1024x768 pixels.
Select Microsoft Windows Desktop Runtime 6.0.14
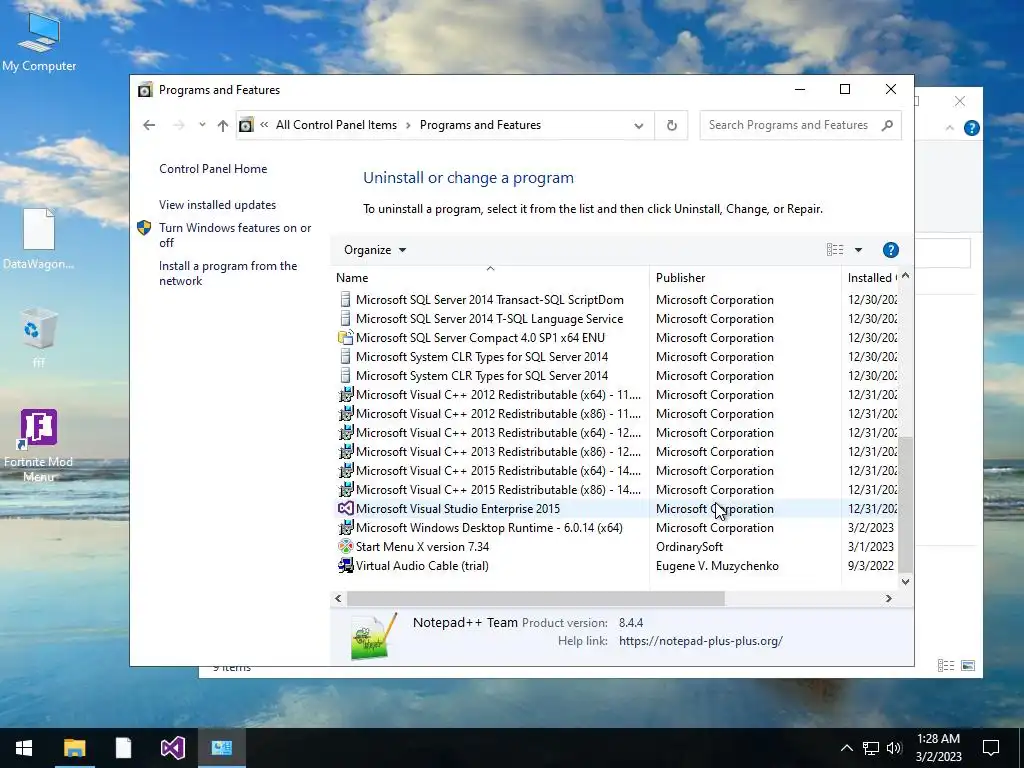coord(488,527)
